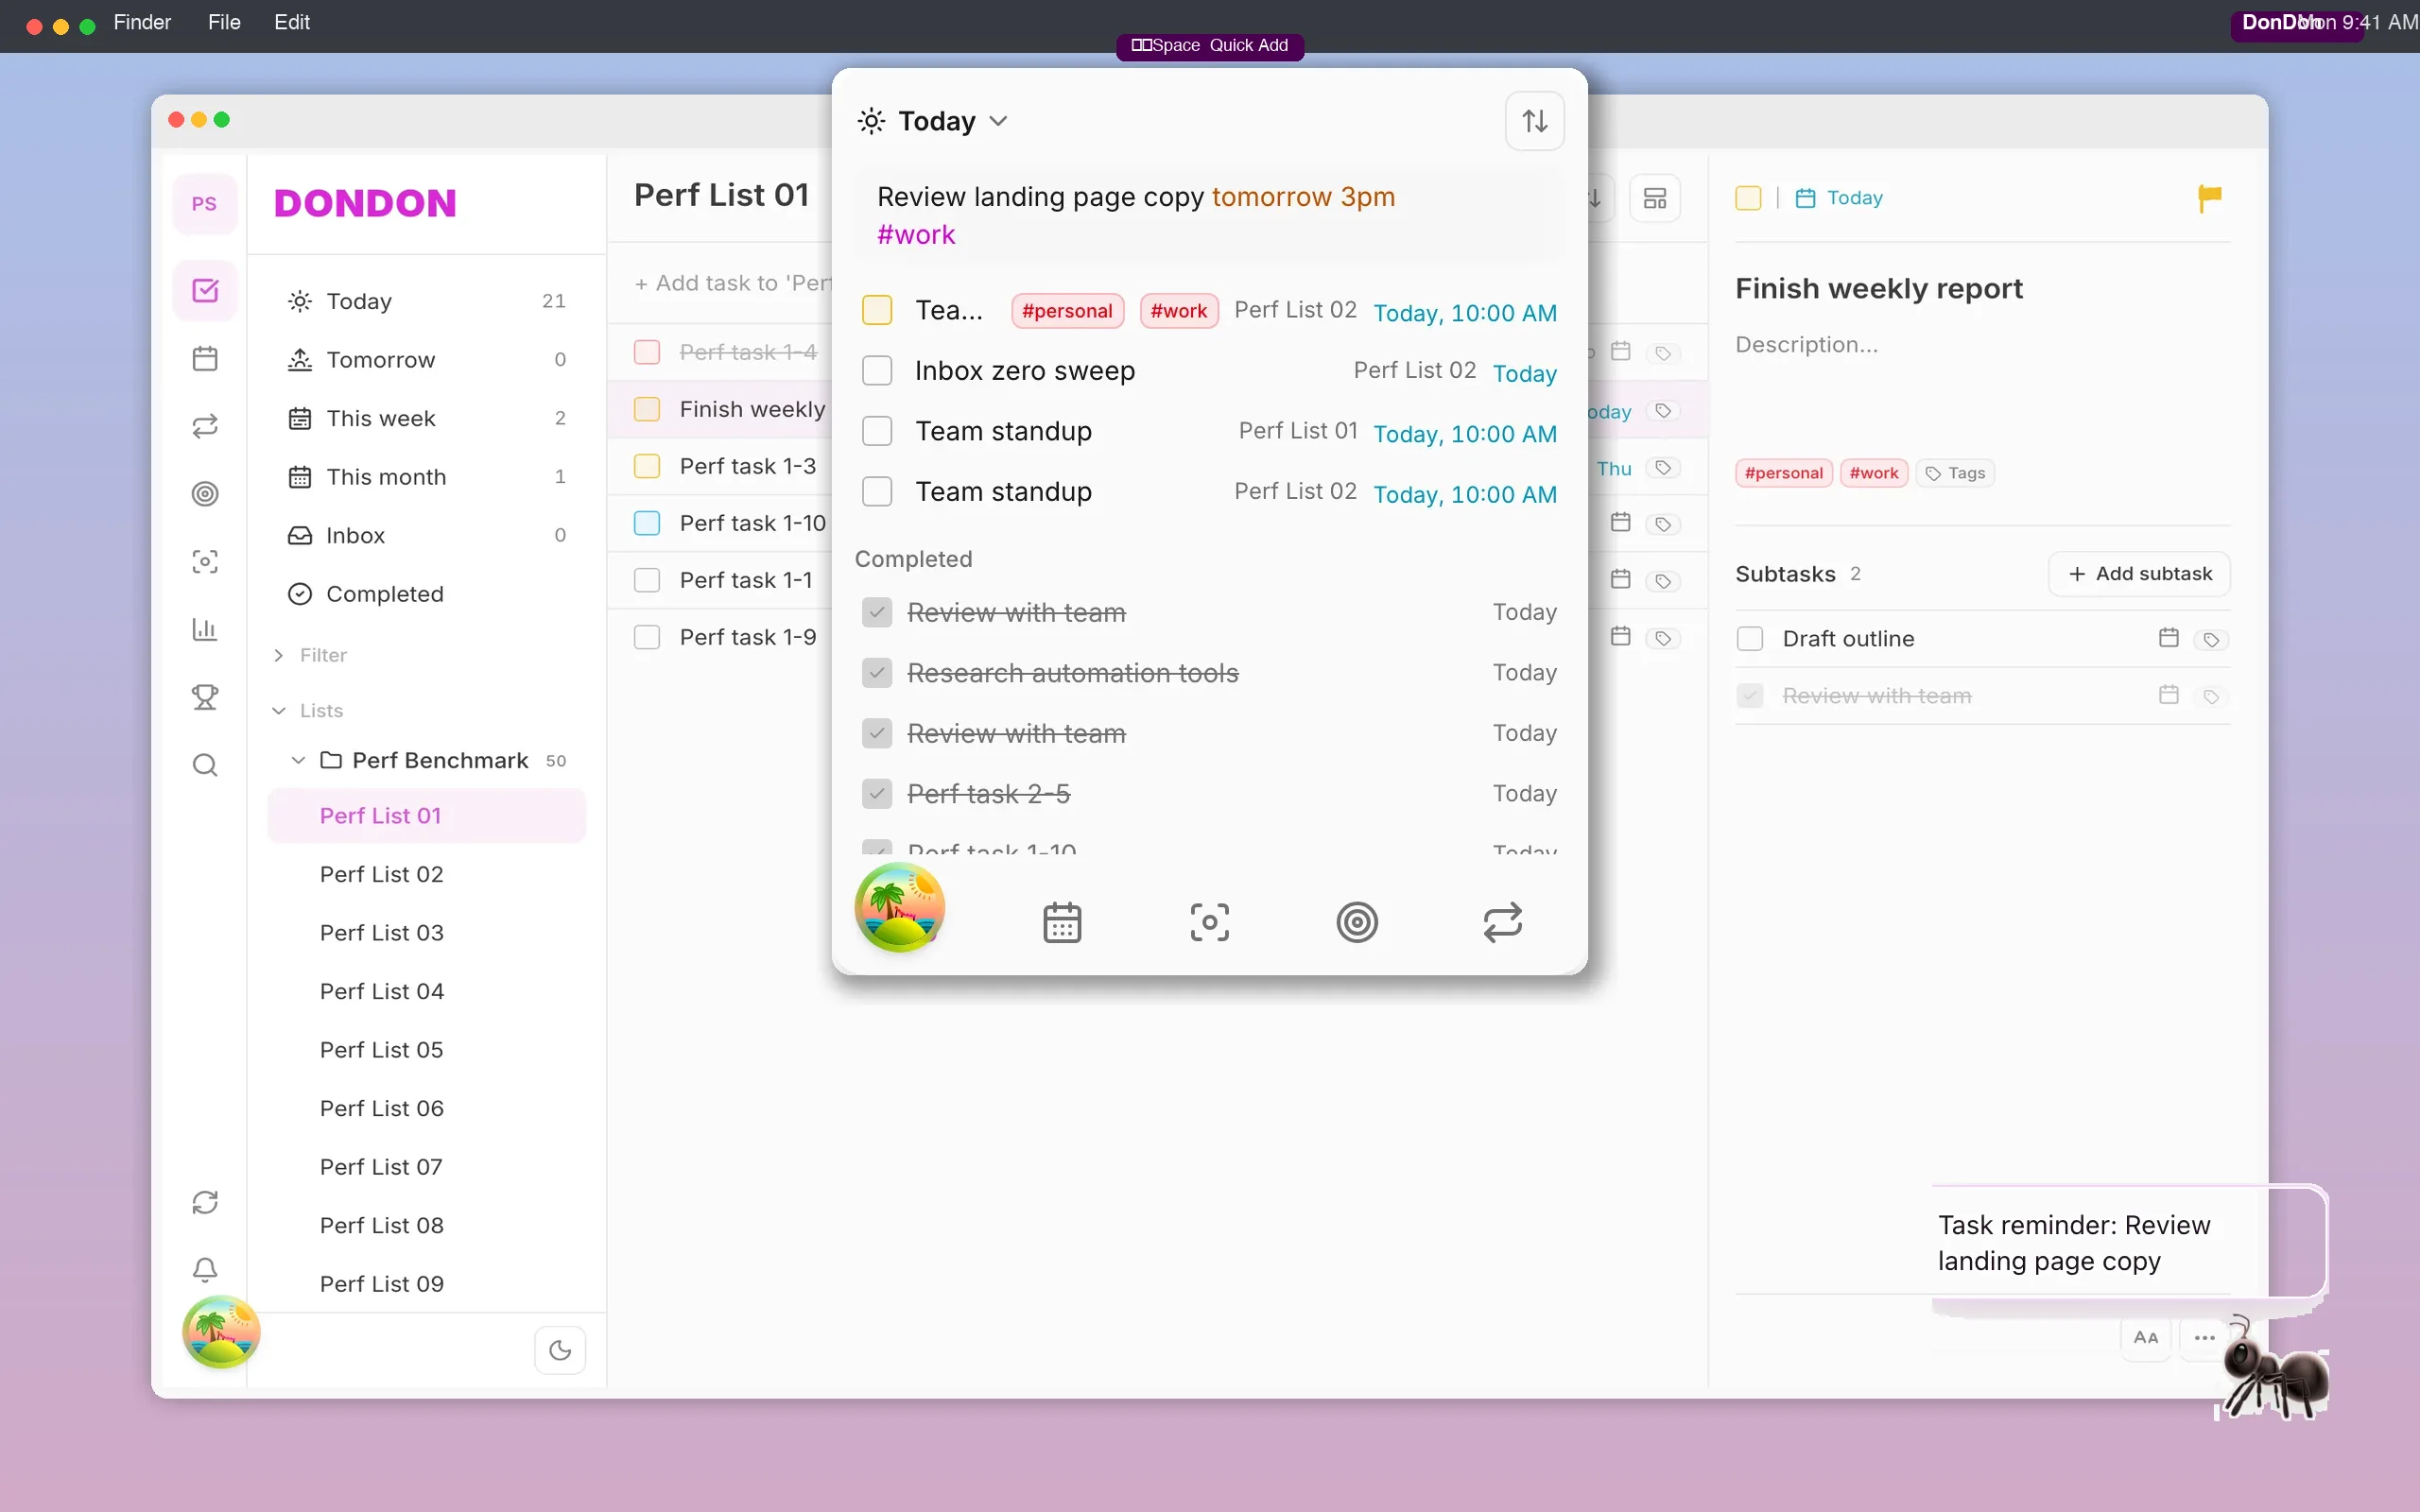Image resolution: width=2420 pixels, height=1512 pixels.
Task: Click #work tag in detail panel
Action: tap(1874, 473)
